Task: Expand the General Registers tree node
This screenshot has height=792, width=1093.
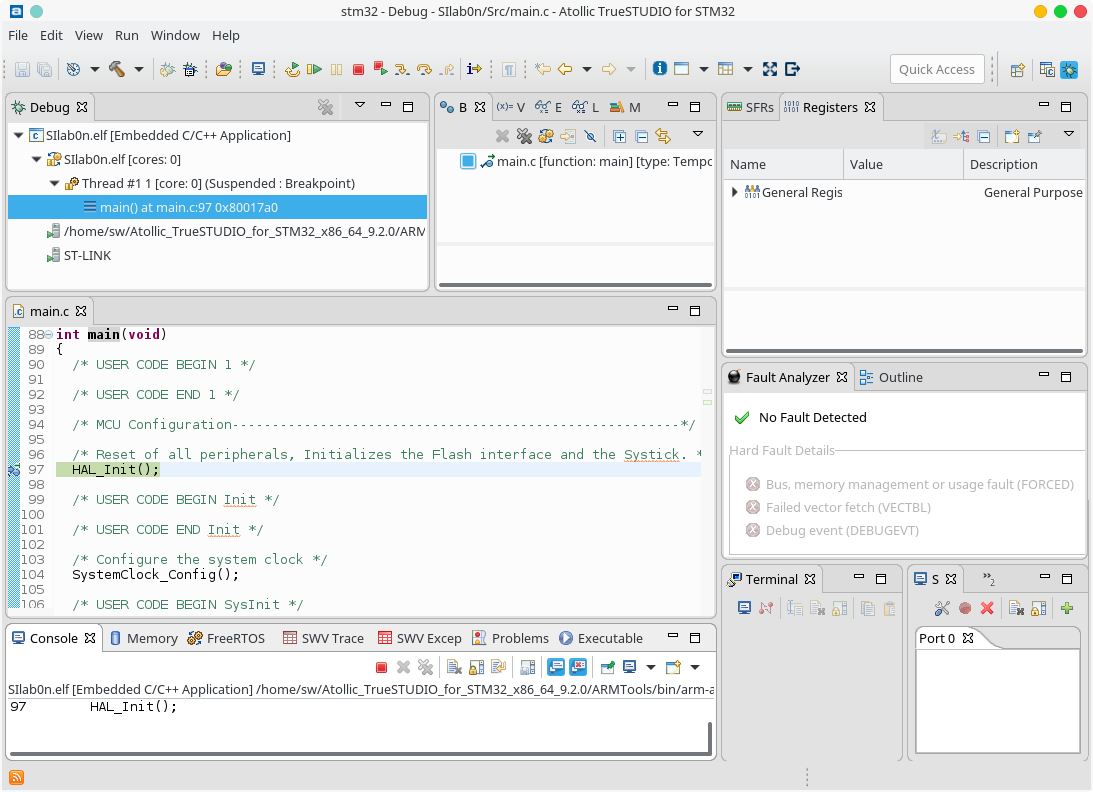Action: tap(735, 192)
